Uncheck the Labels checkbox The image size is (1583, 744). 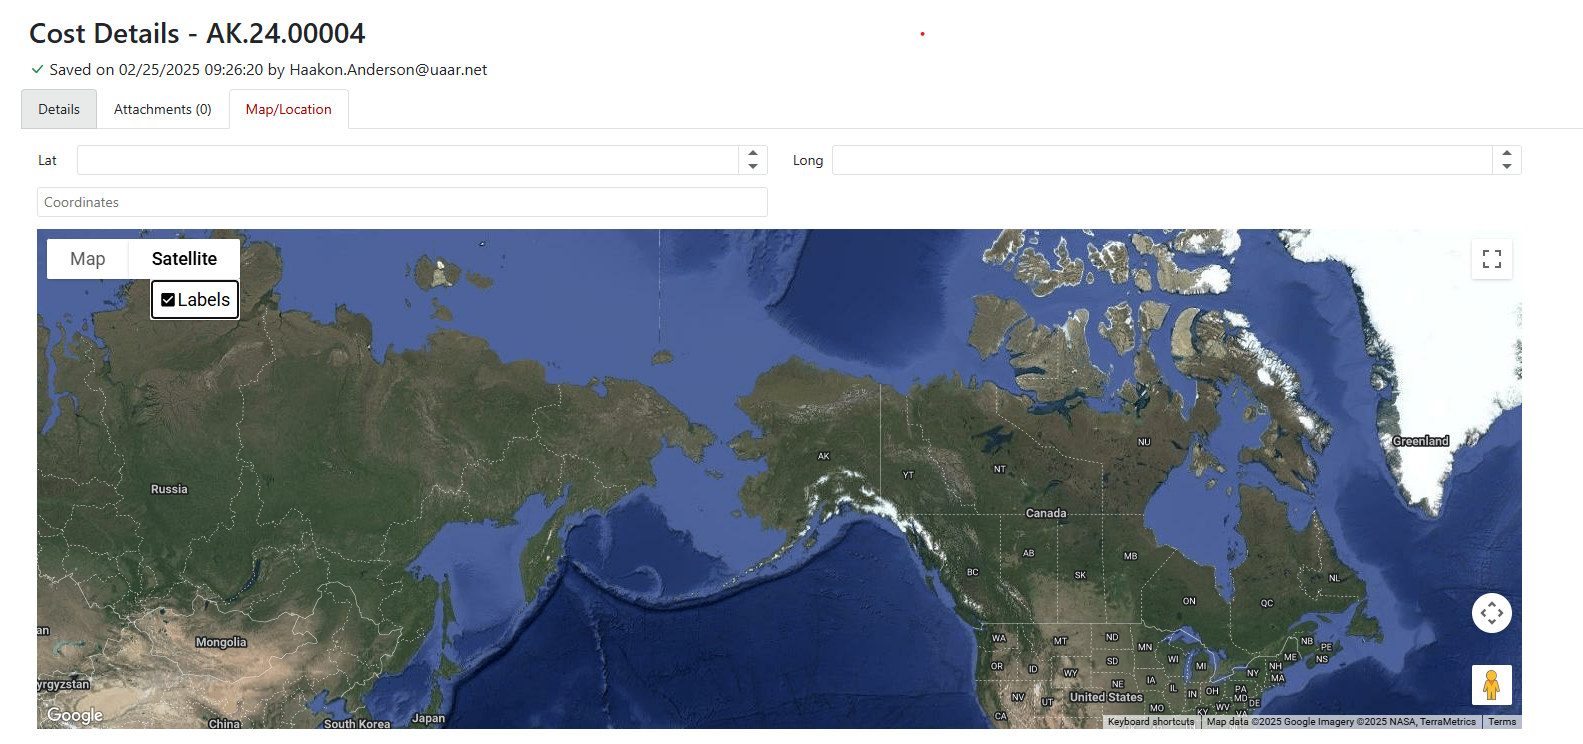tap(168, 300)
